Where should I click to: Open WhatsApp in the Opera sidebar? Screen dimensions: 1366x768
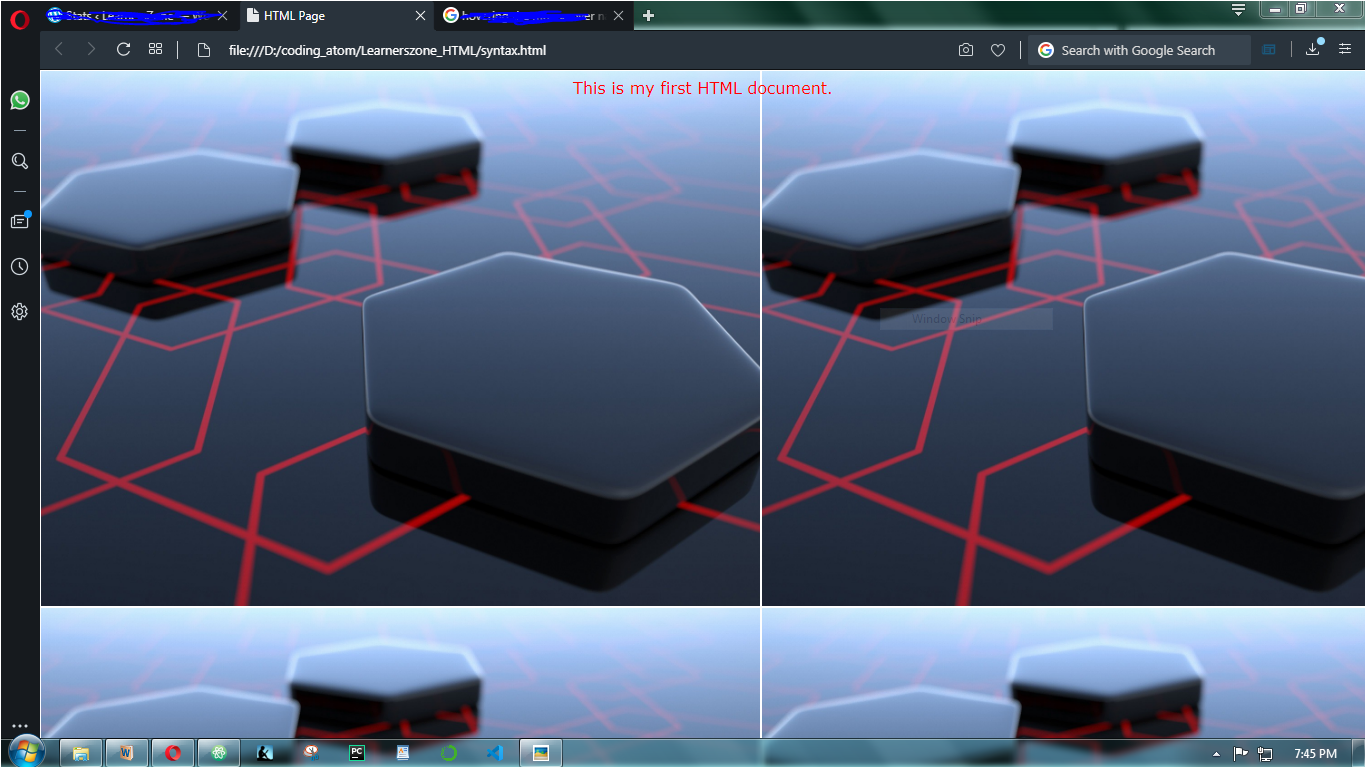tap(20, 100)
